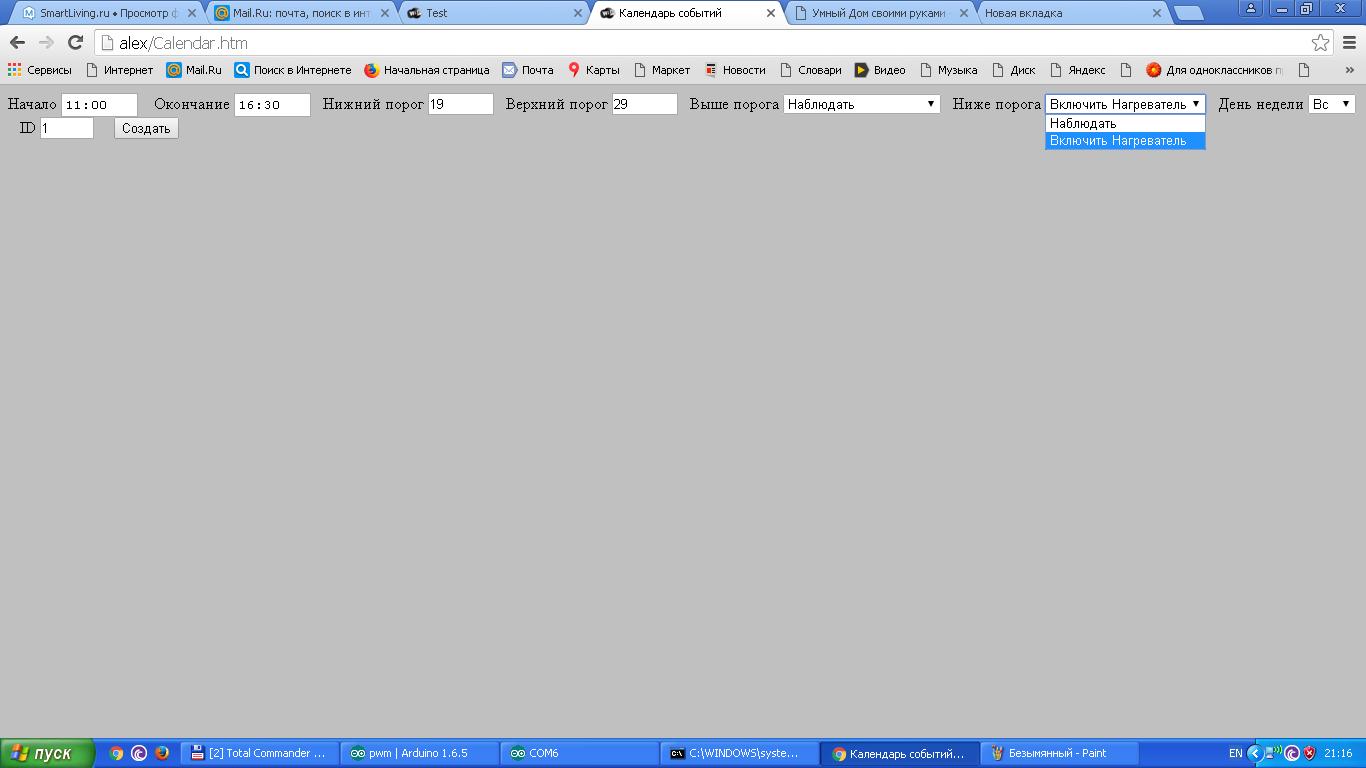Open the Интернет bookmark

point(120,70)
